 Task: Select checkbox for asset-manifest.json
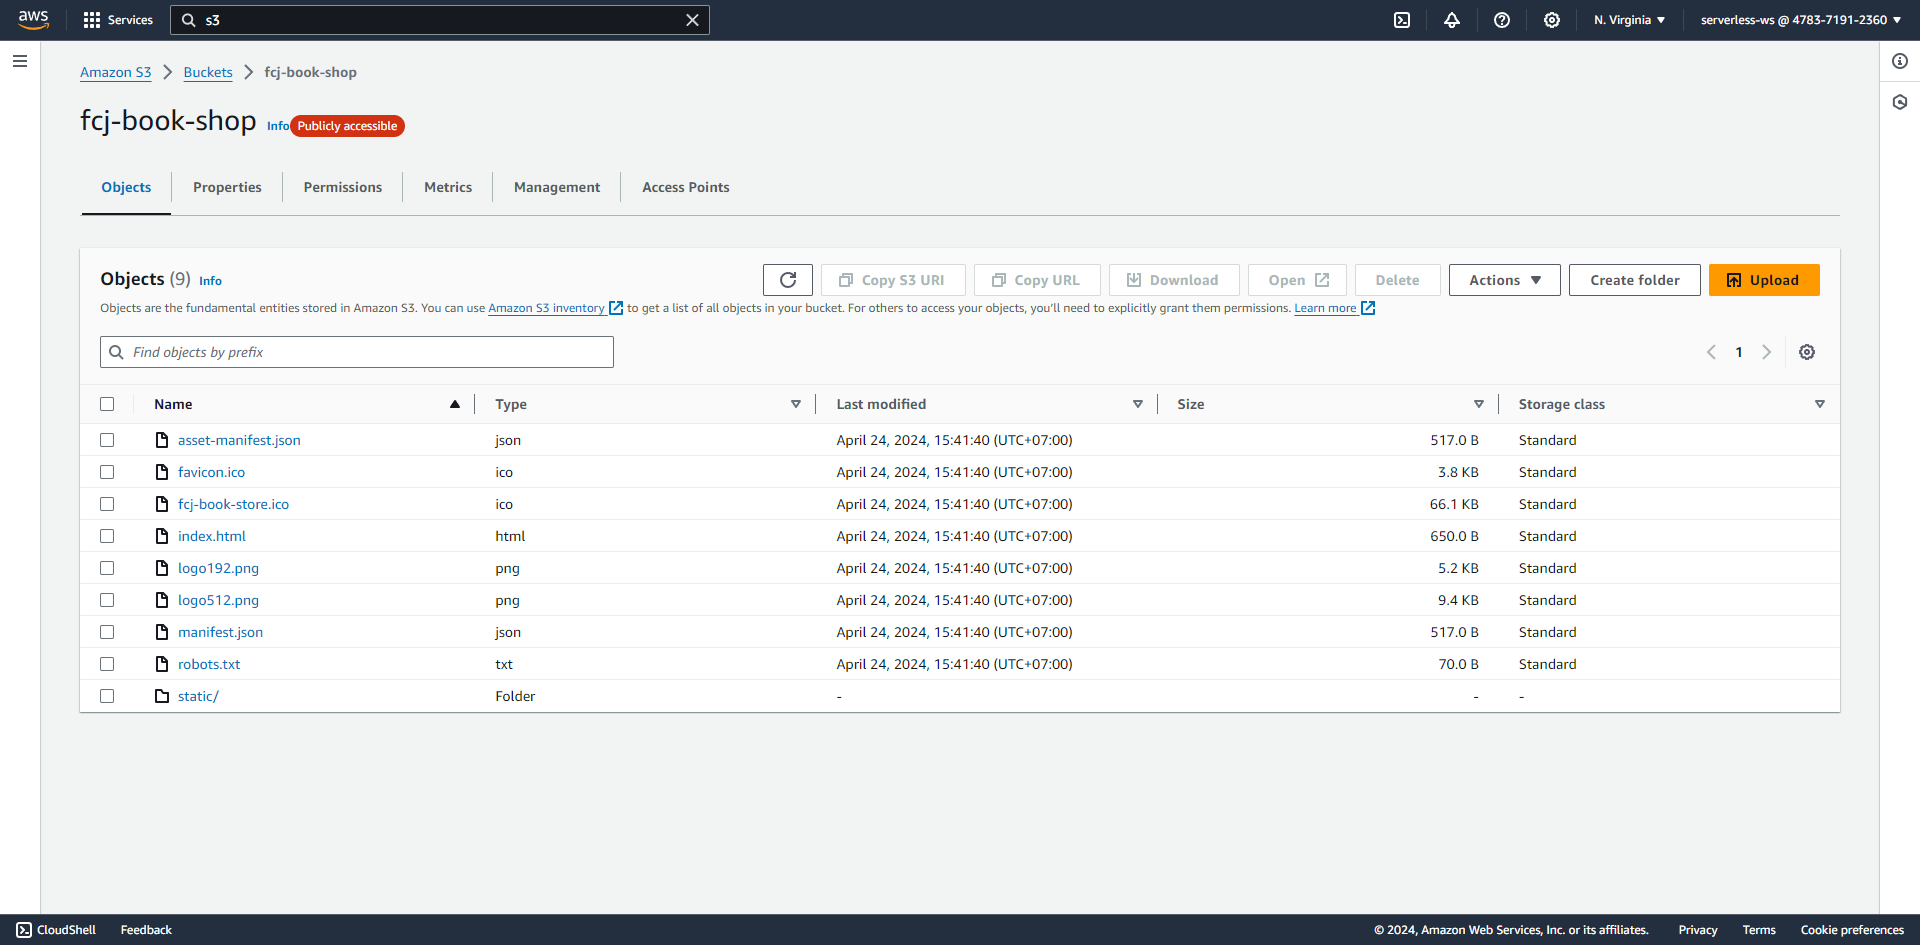coord(107,440)
